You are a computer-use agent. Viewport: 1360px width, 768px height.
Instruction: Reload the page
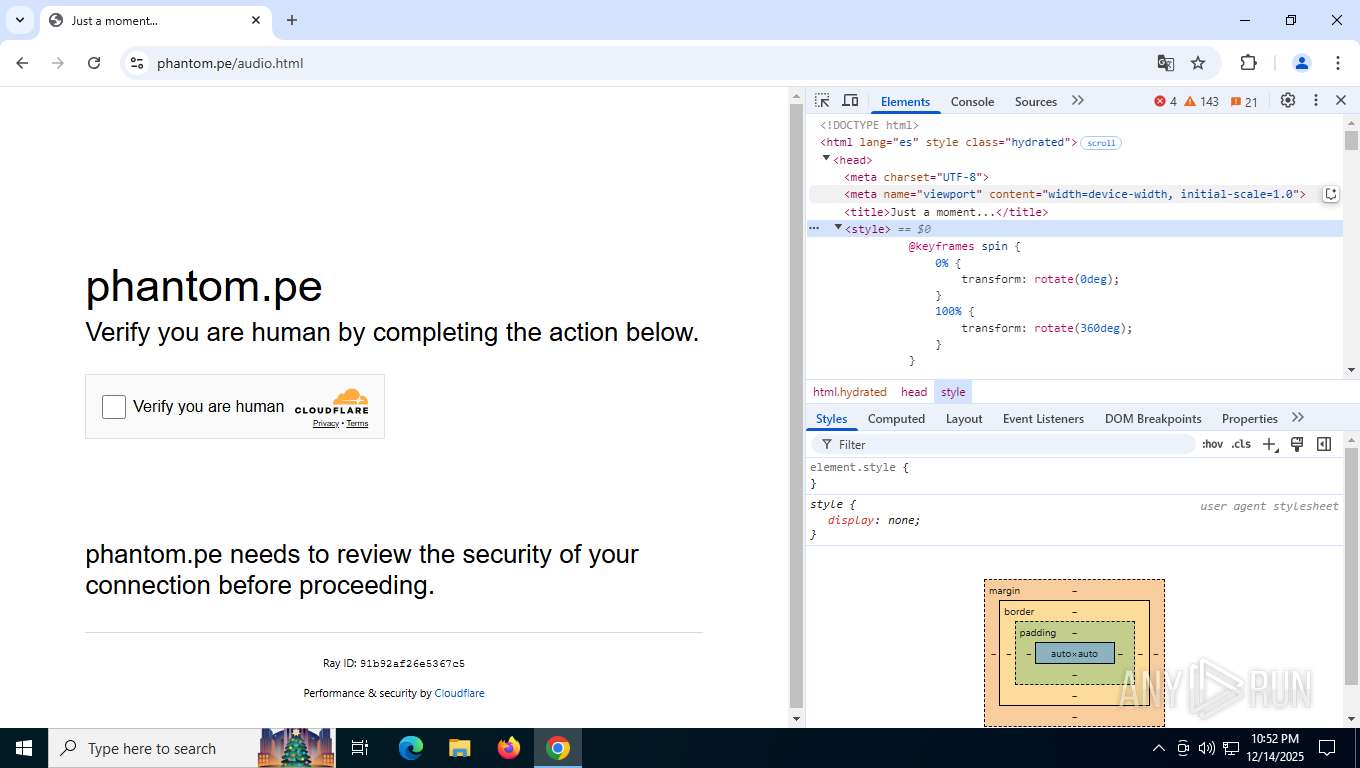pyautogui.click(x=94, y=63)
